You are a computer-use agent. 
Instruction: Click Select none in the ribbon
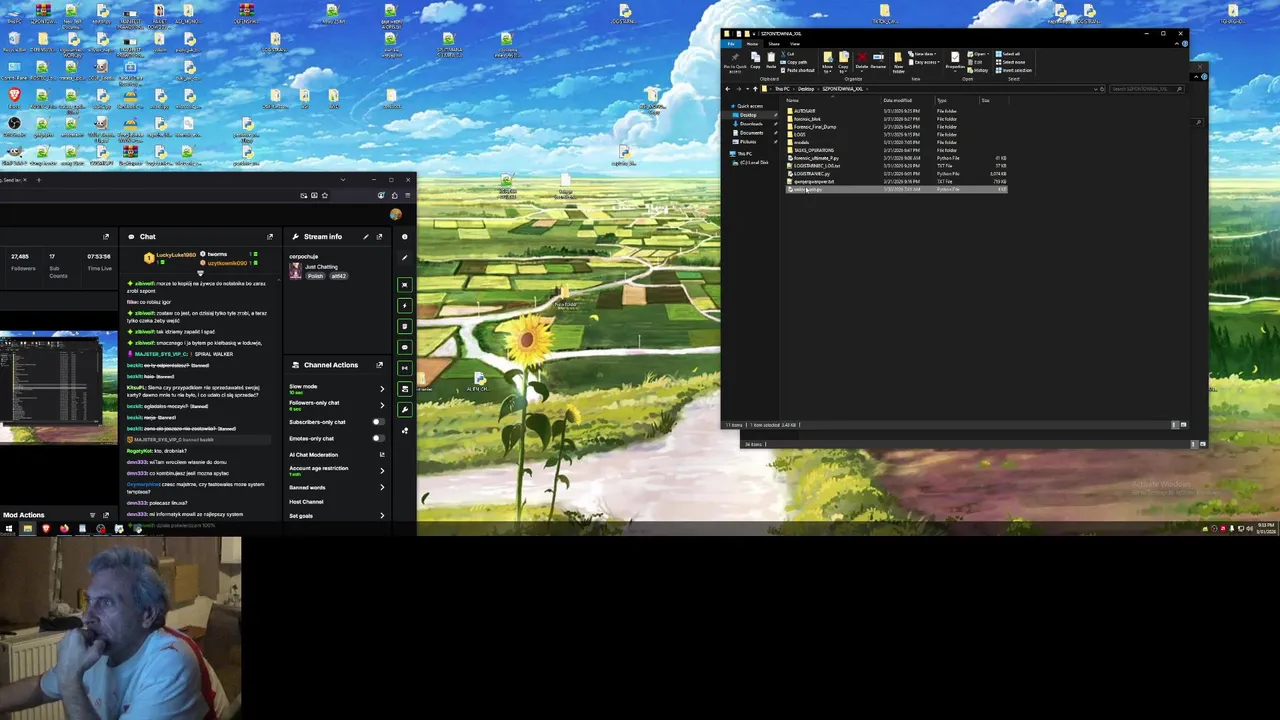point(1010,62)
